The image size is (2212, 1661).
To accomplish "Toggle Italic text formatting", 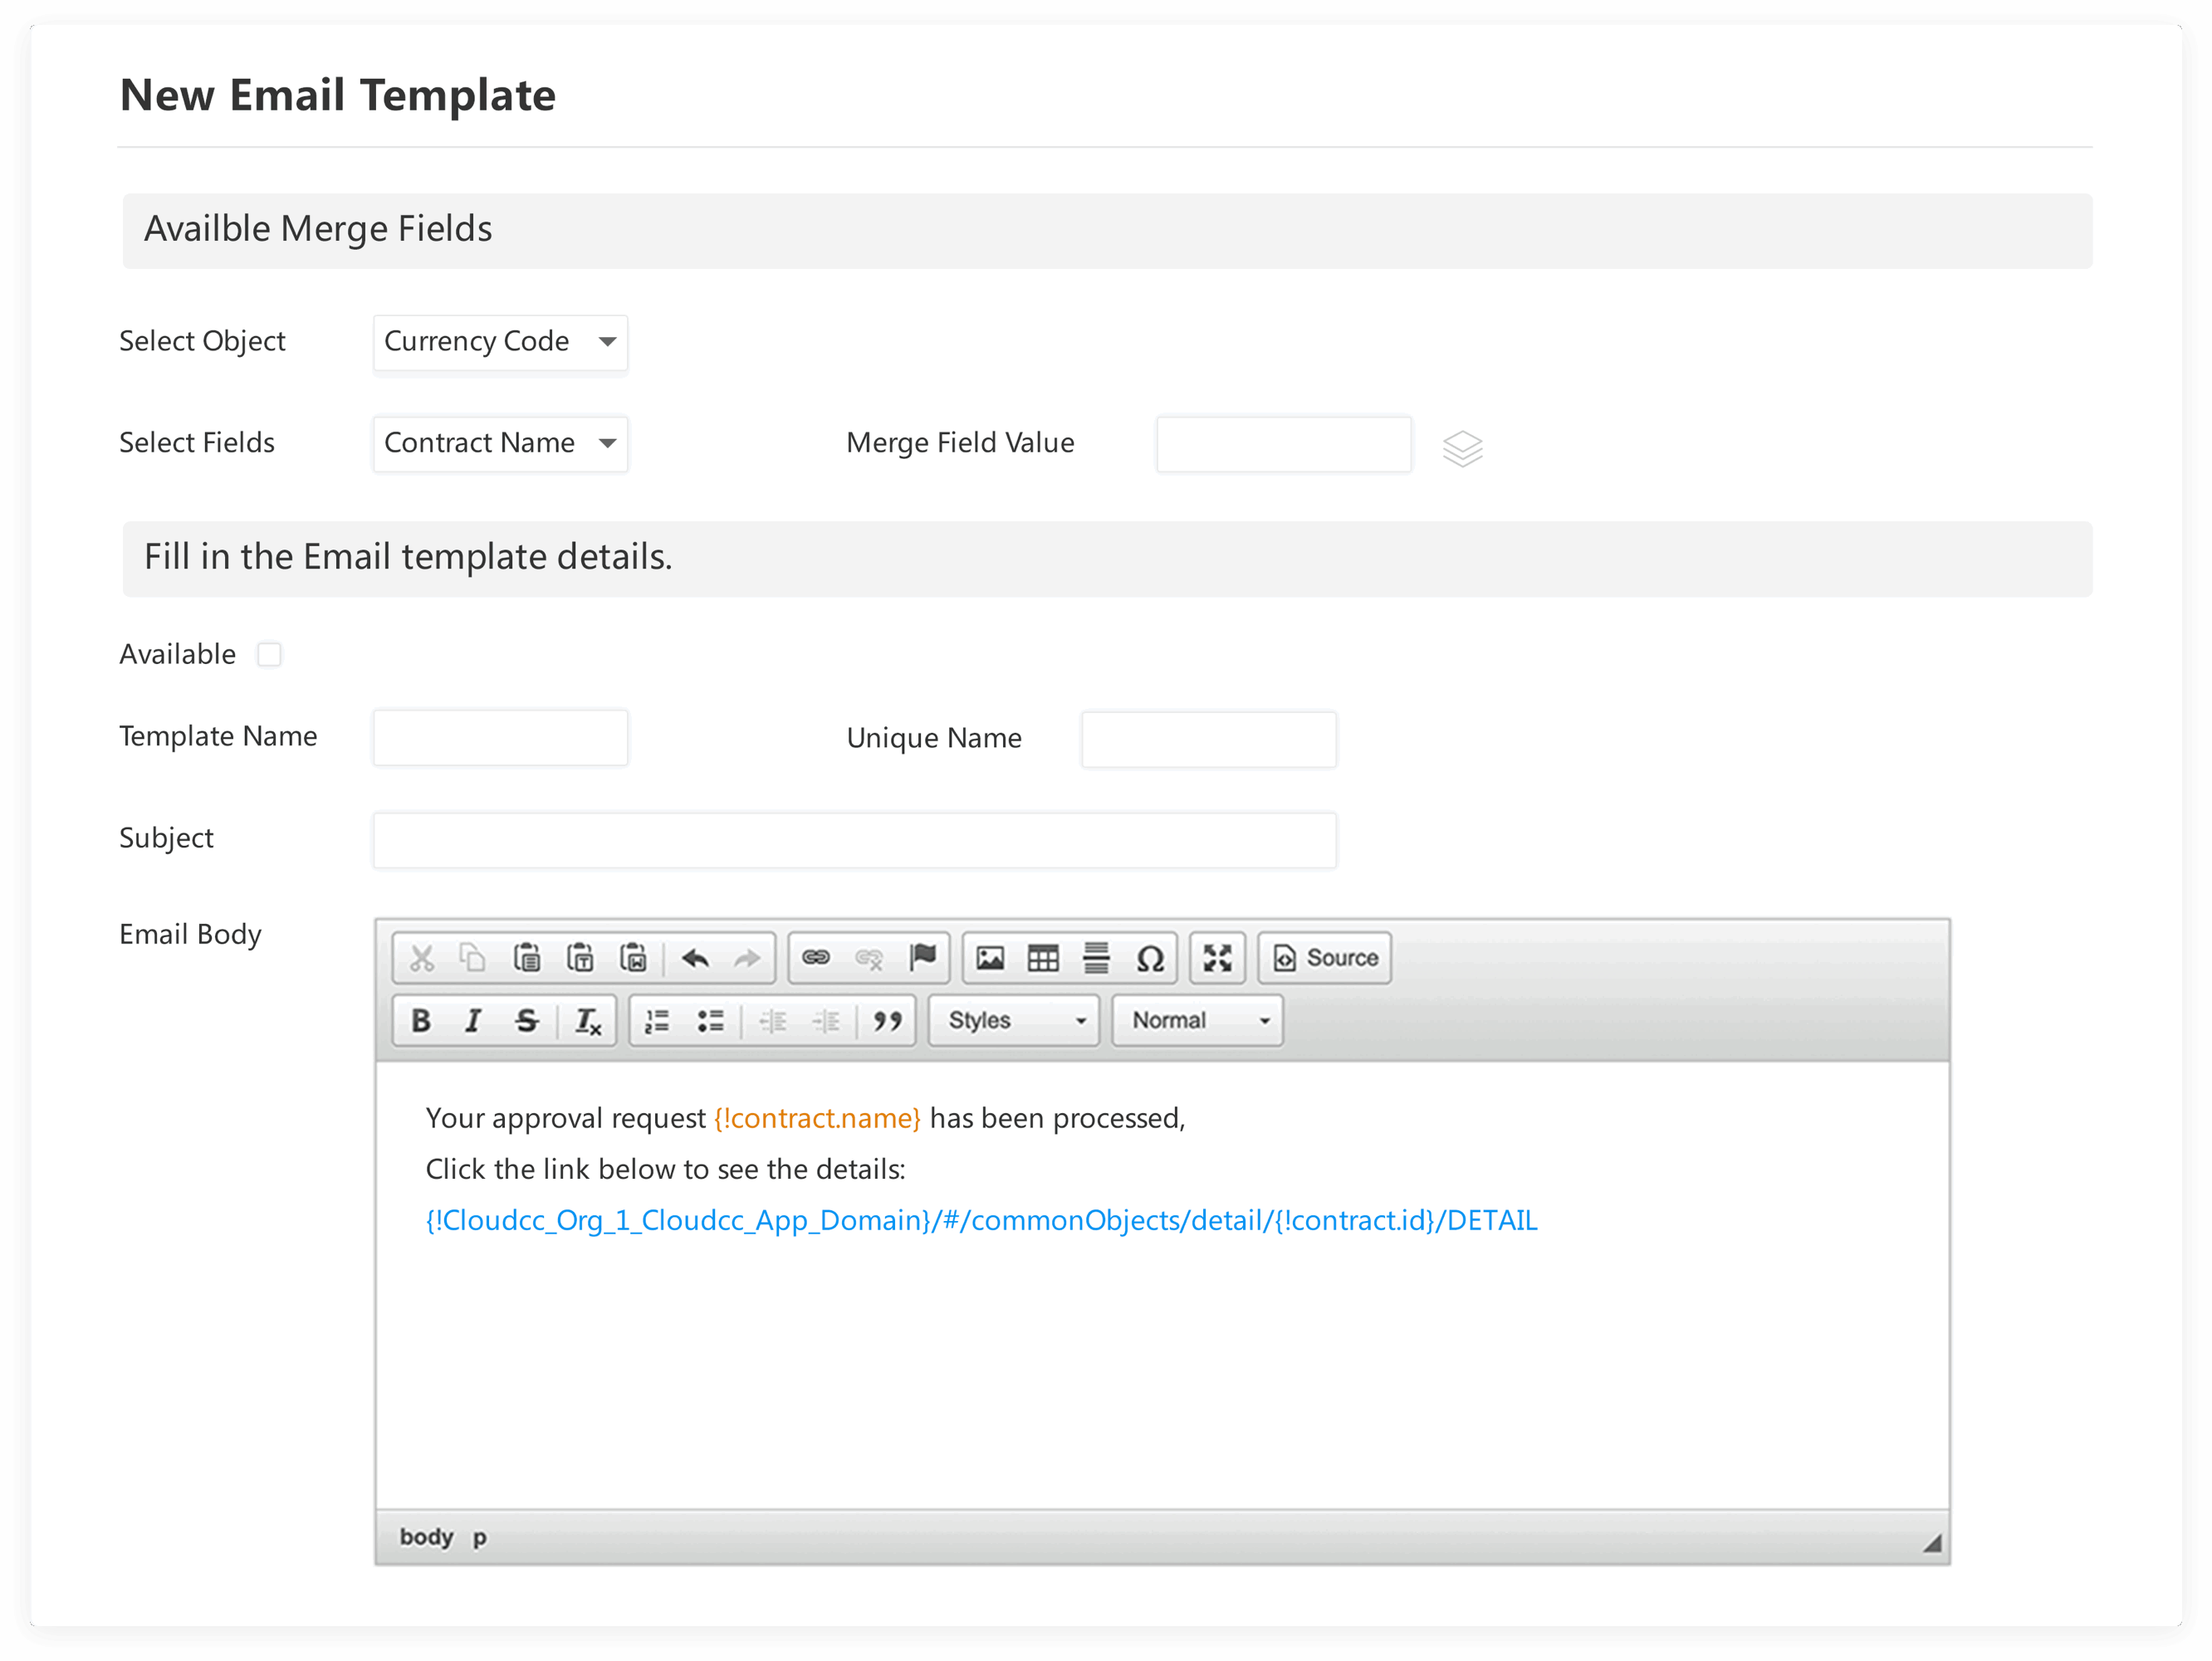I will pos(473,1020).
